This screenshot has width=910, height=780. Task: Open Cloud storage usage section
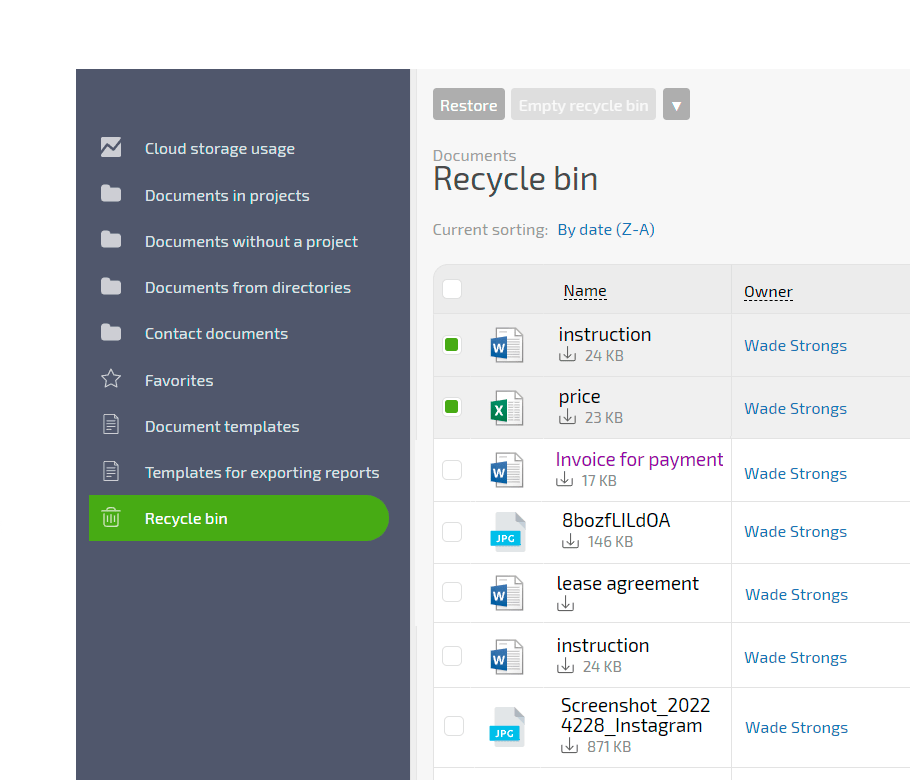219,149
